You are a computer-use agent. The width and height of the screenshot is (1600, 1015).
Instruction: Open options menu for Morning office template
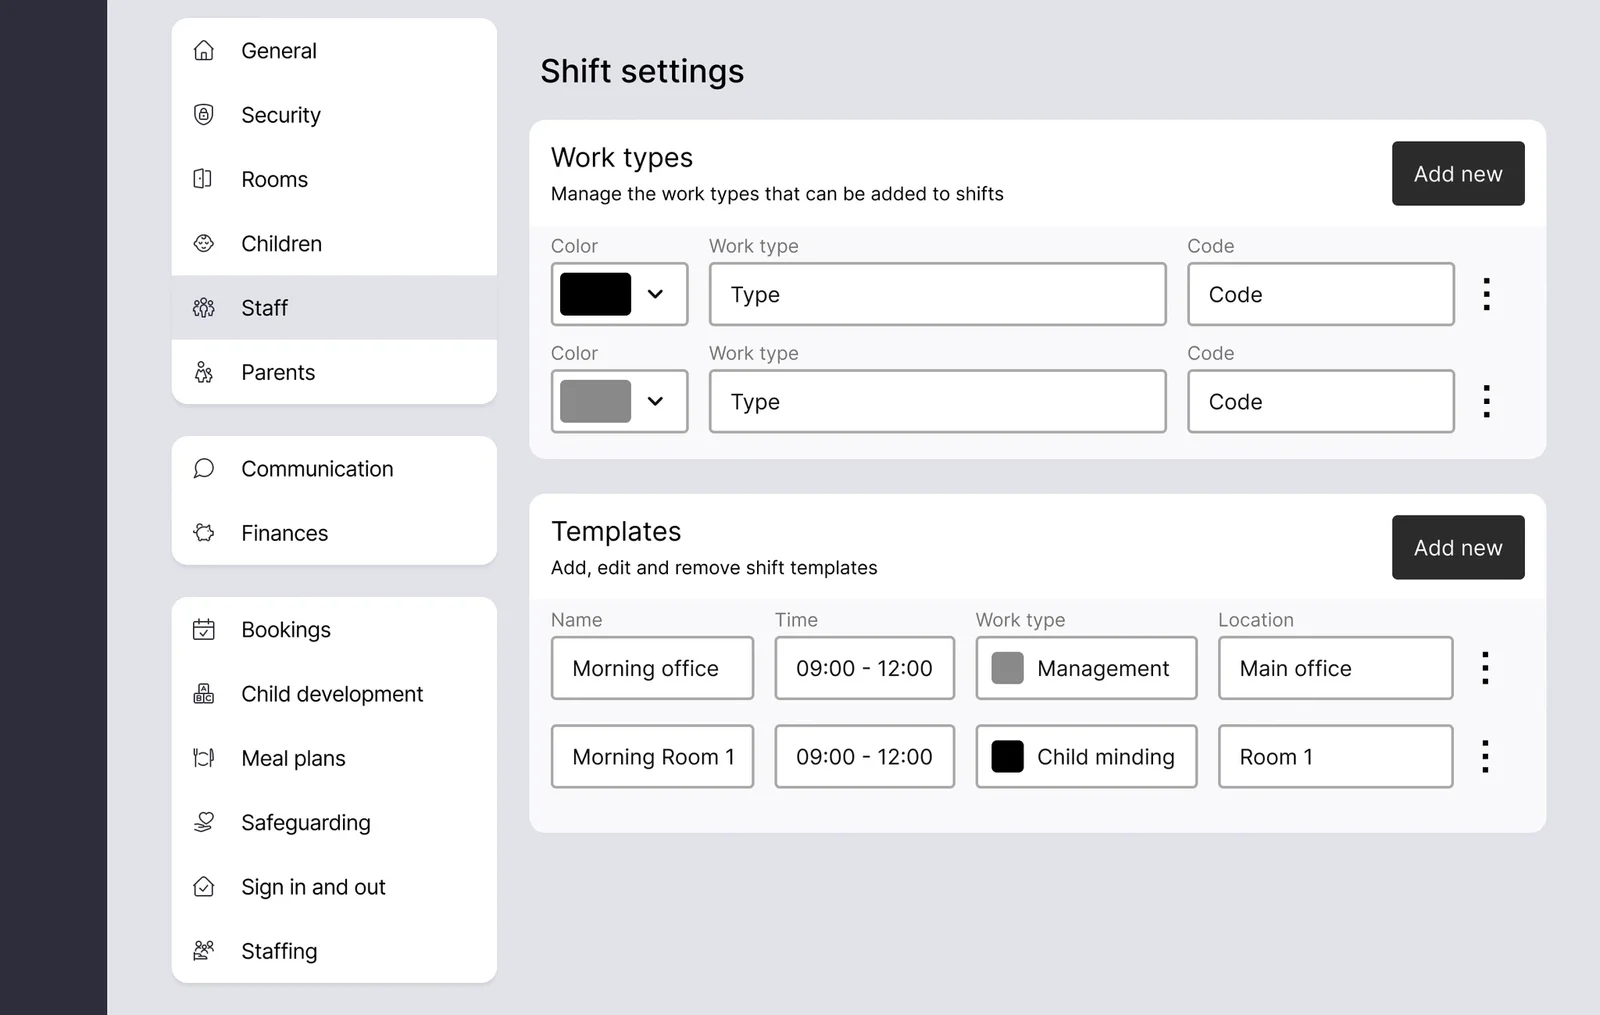pyautogui.click(x=1486, y=668)
